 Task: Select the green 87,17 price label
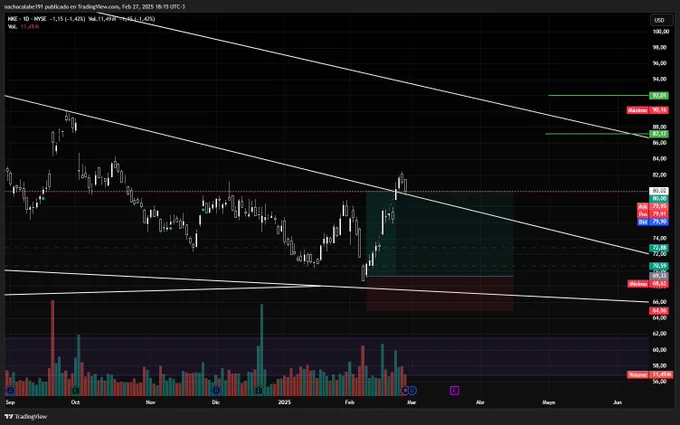point(659,134)
